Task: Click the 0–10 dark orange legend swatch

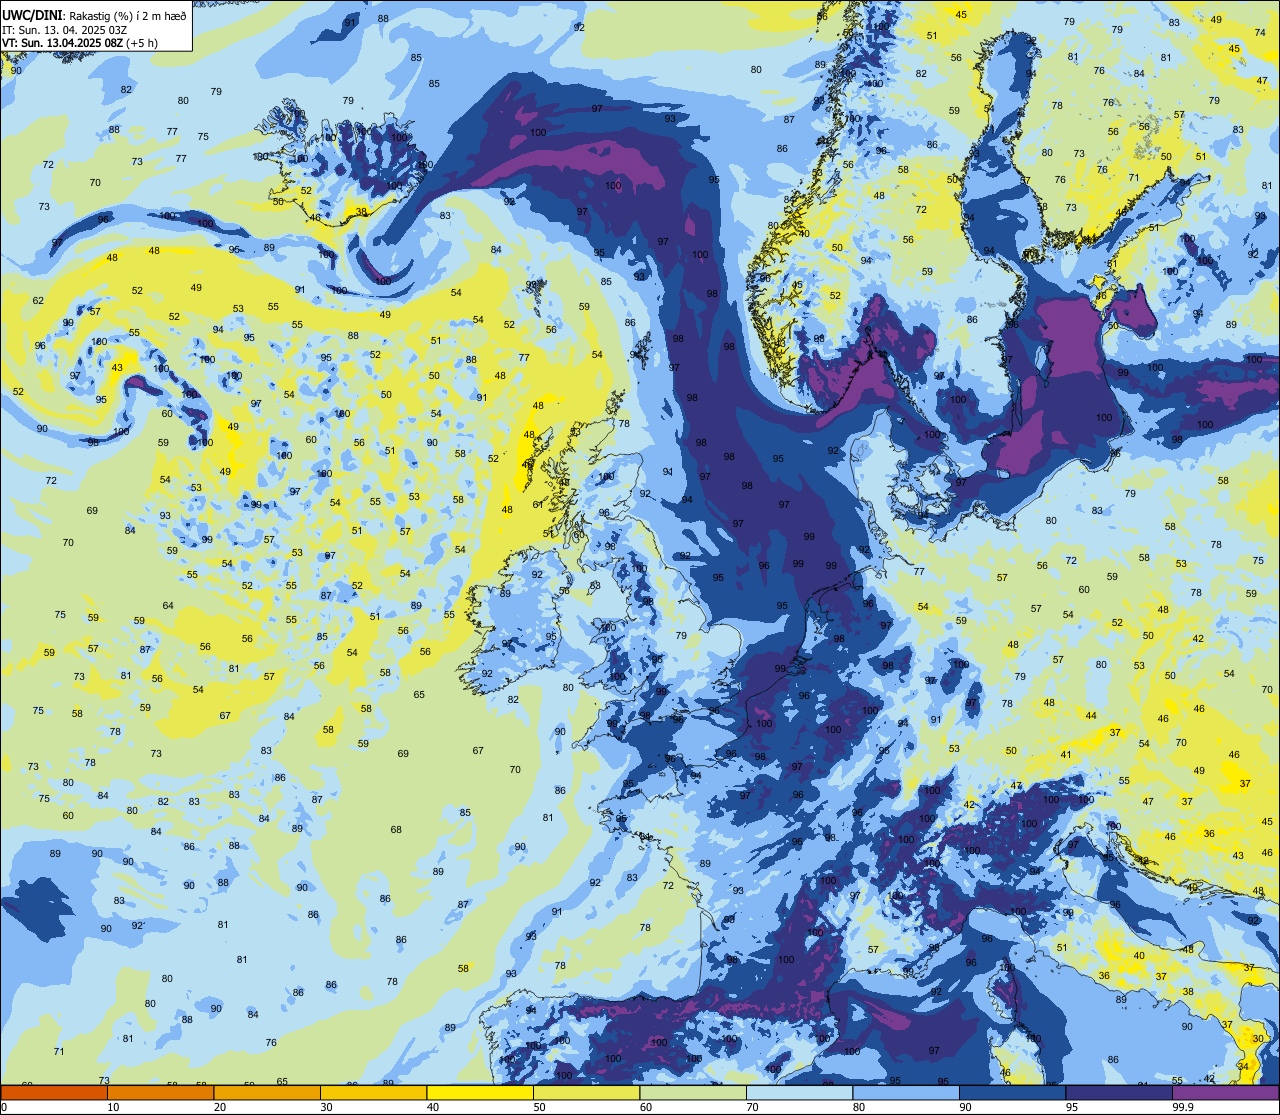Action: point(54,1092)
